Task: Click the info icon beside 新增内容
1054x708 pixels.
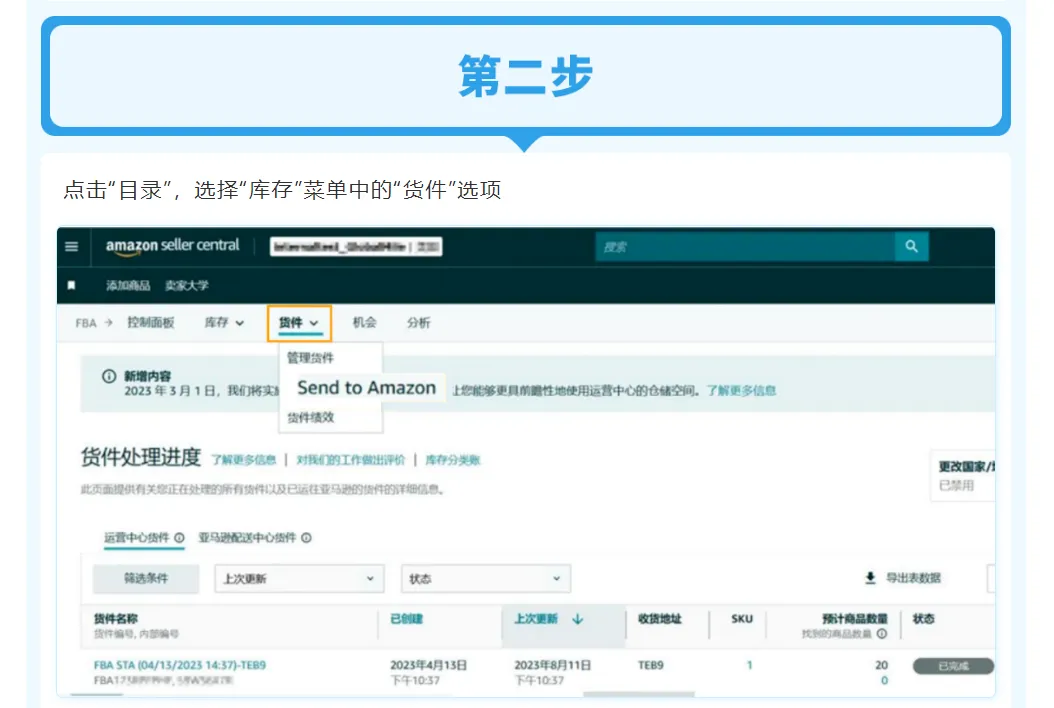Action: click(109, 376)
